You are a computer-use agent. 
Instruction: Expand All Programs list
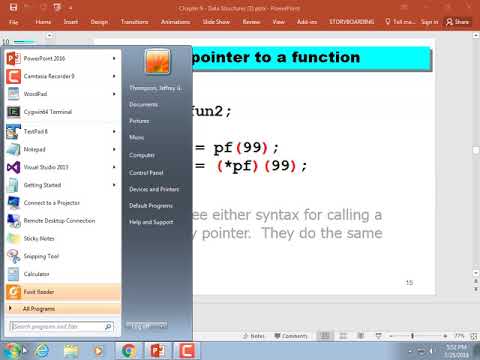point(63,309)
